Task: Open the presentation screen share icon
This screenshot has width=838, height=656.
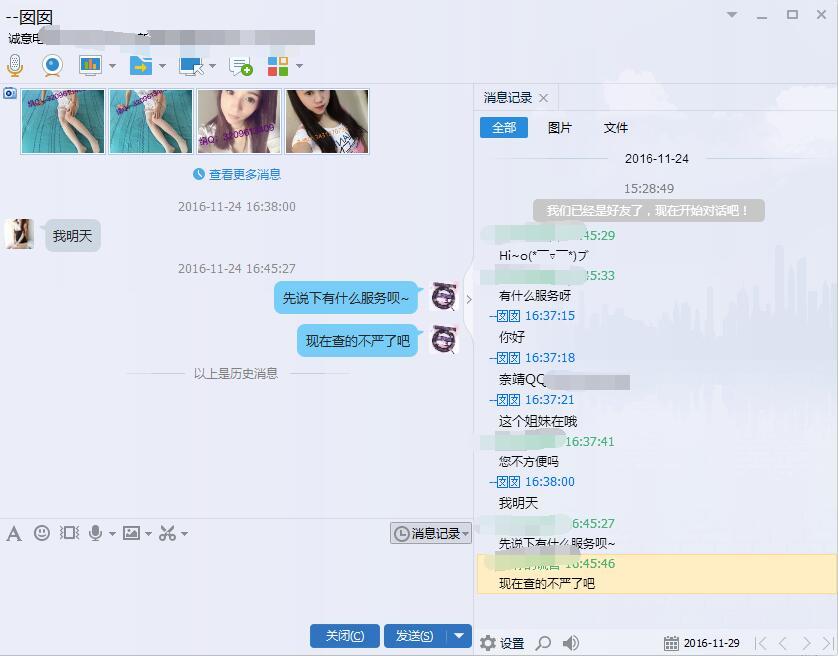Action: tap(90, 66)
